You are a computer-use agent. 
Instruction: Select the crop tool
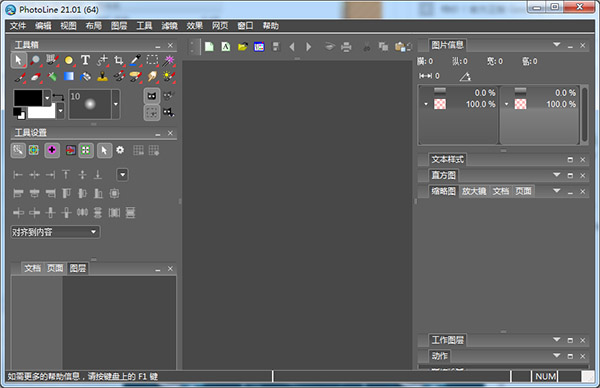(119, 60)
